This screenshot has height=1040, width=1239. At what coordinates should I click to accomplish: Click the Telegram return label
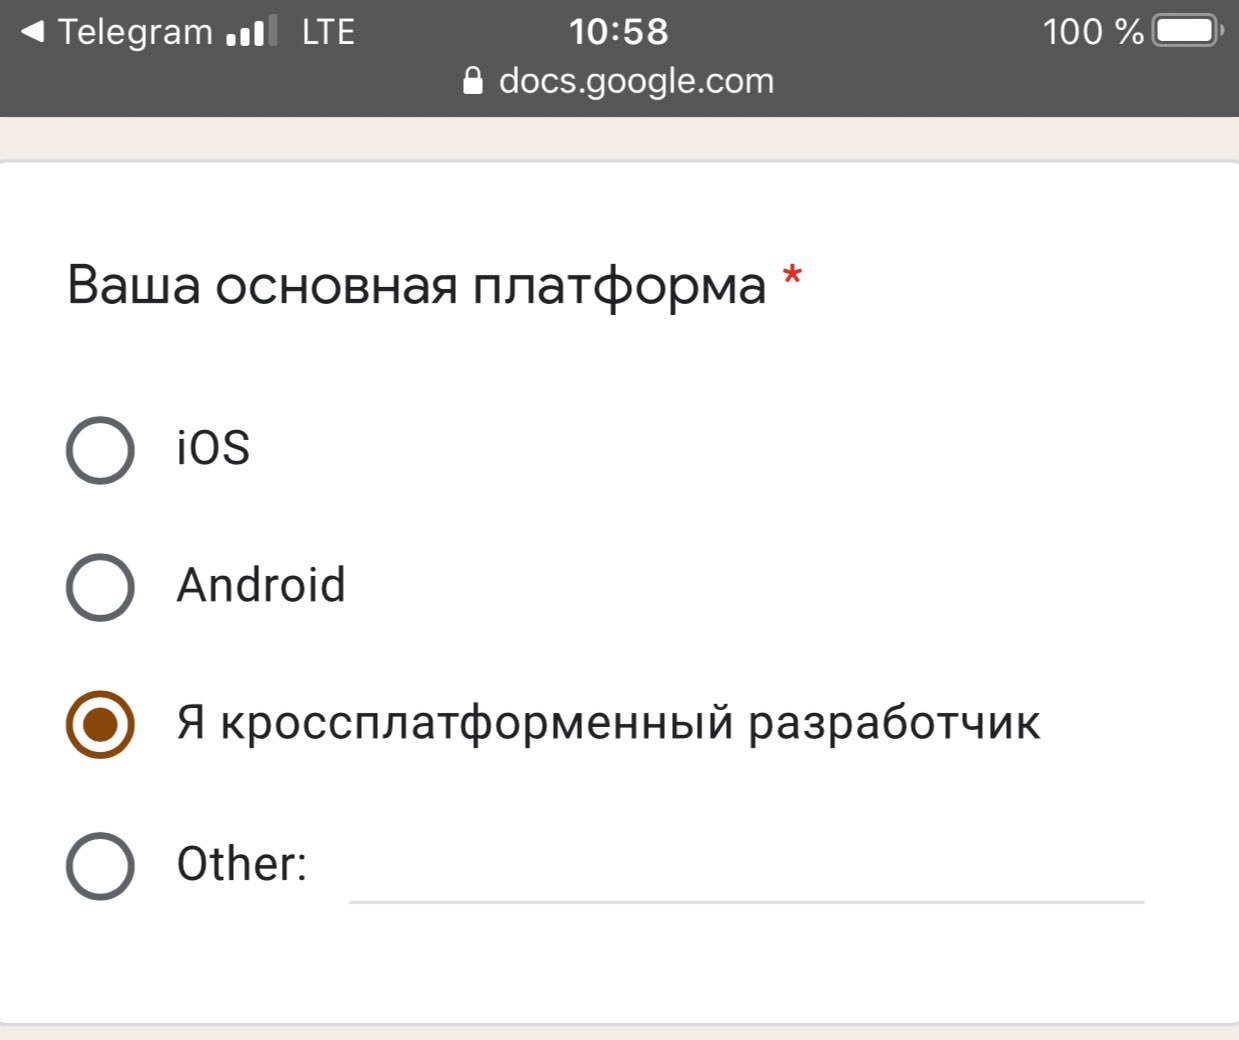(135, 32)
